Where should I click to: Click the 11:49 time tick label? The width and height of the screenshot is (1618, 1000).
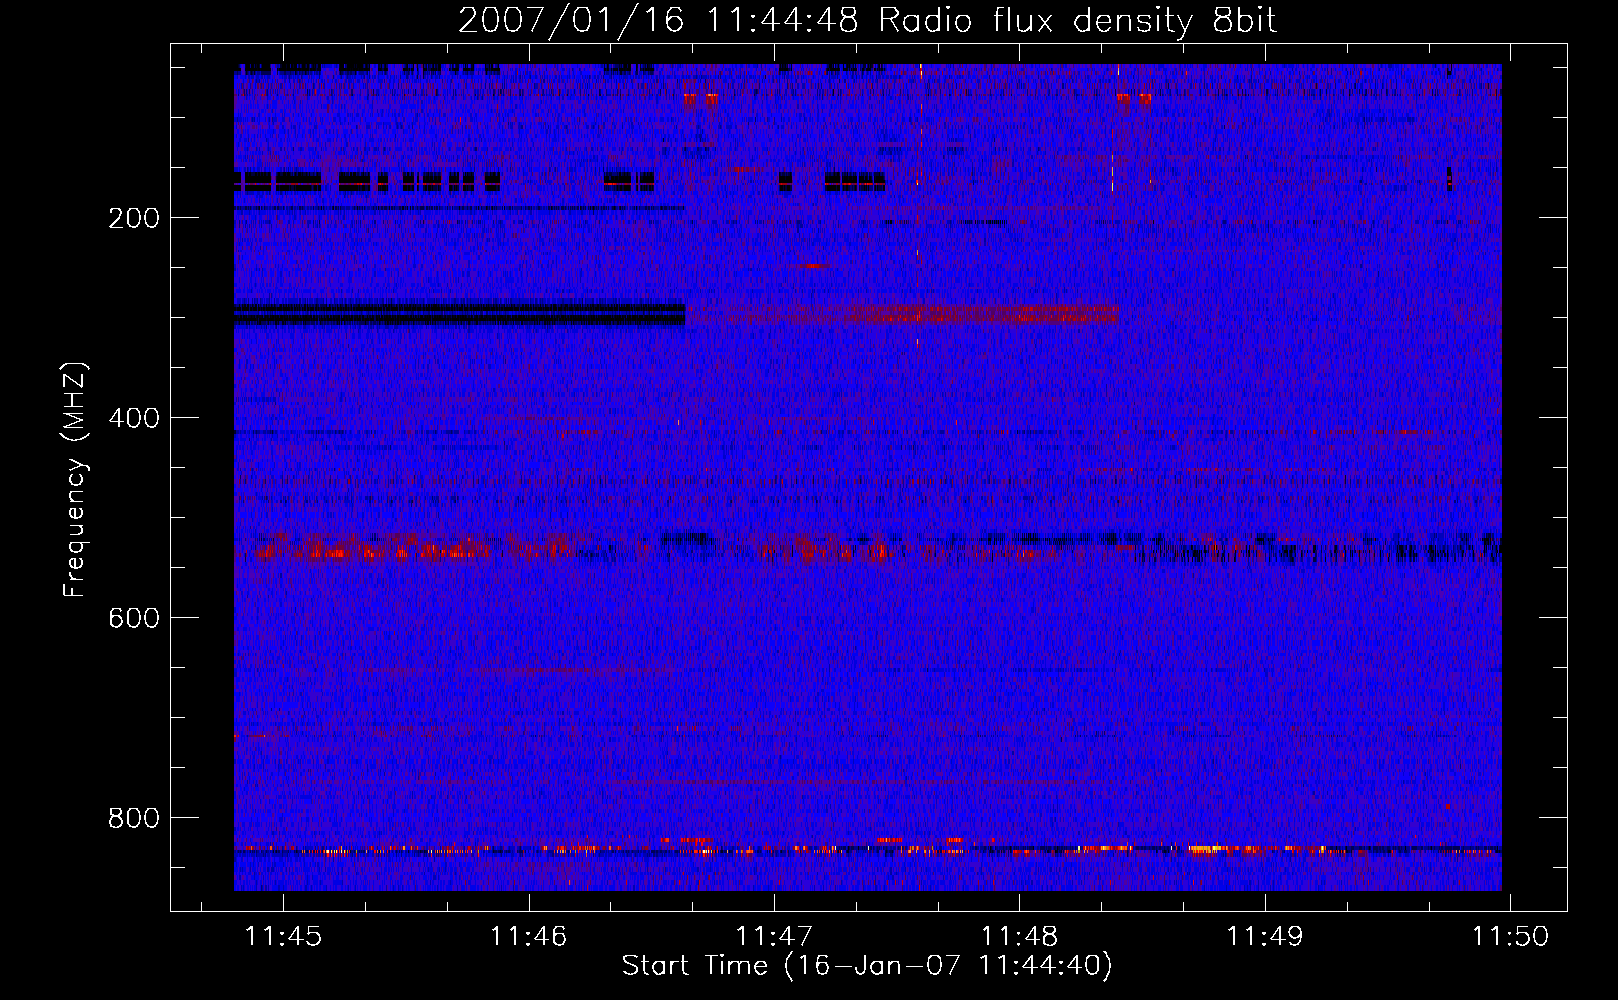point(1265,936)
